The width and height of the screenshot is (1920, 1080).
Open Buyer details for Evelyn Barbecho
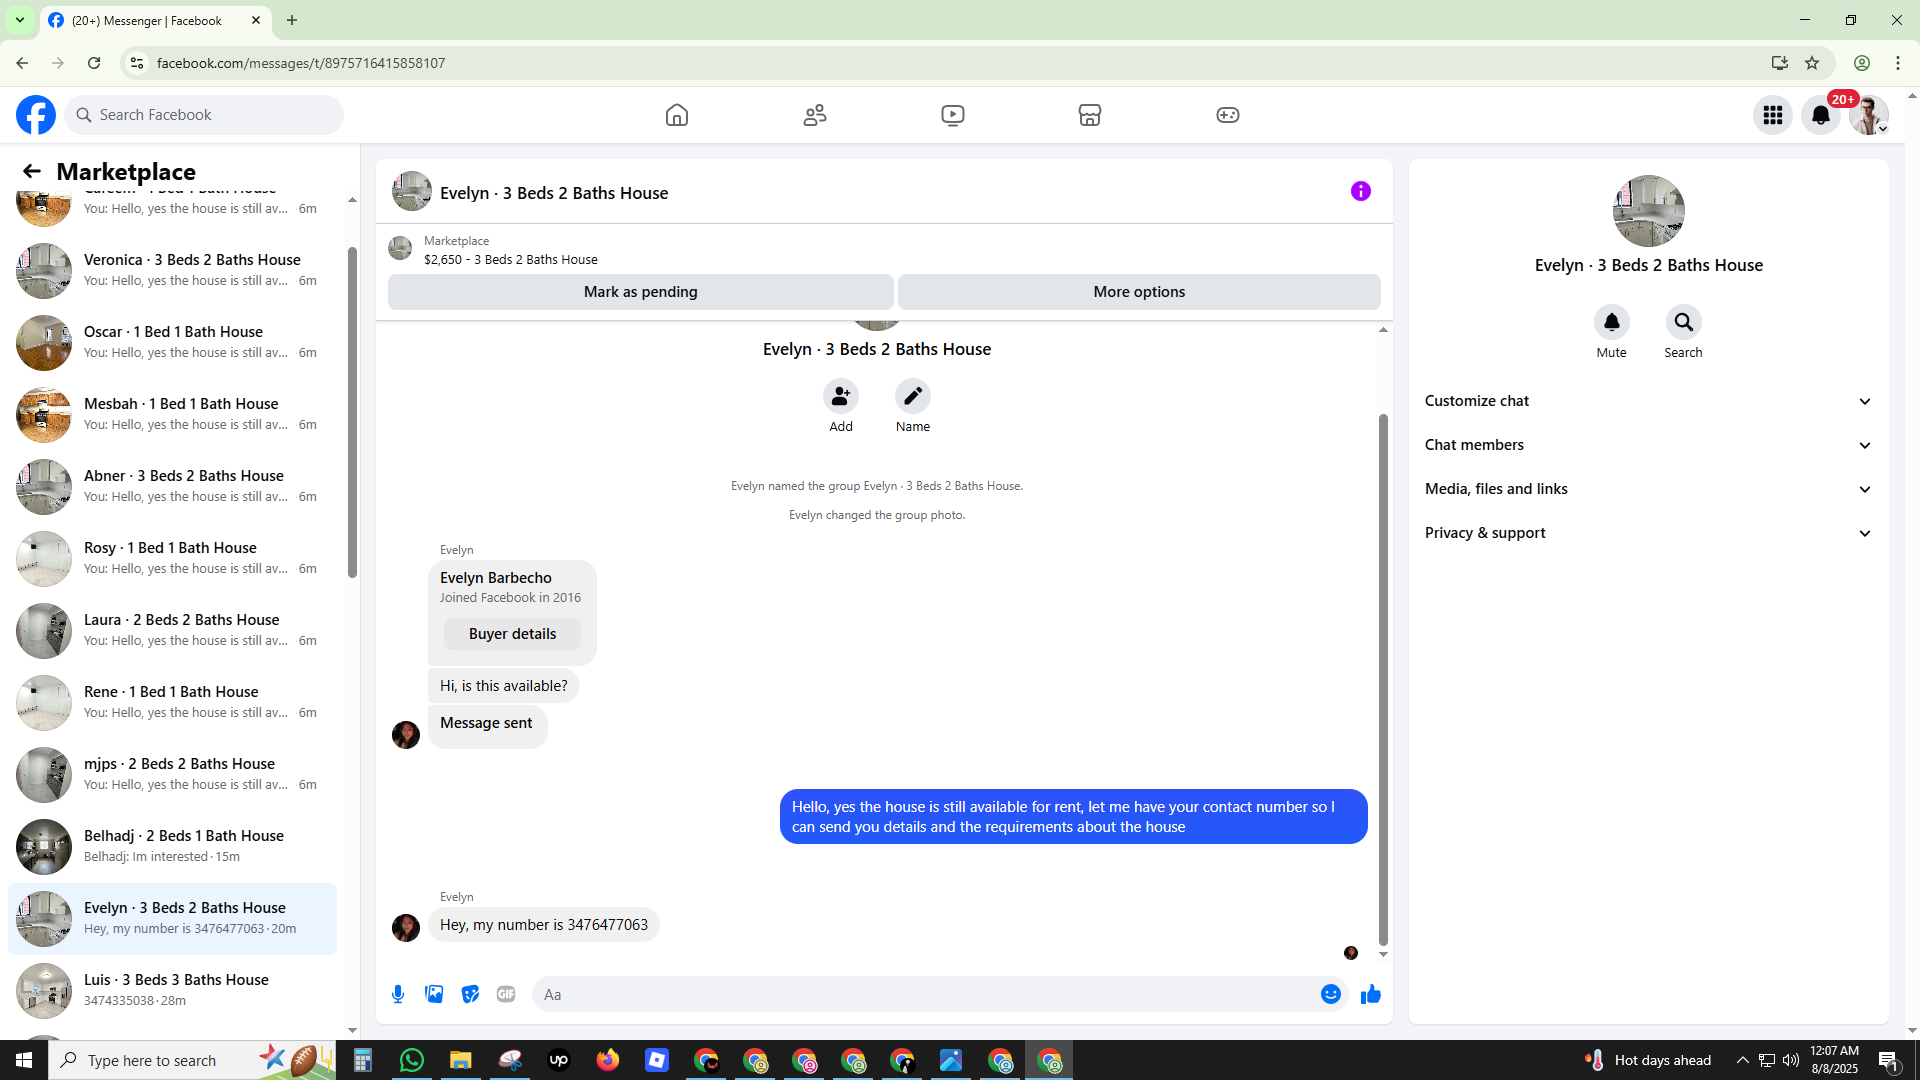(512, 634)
